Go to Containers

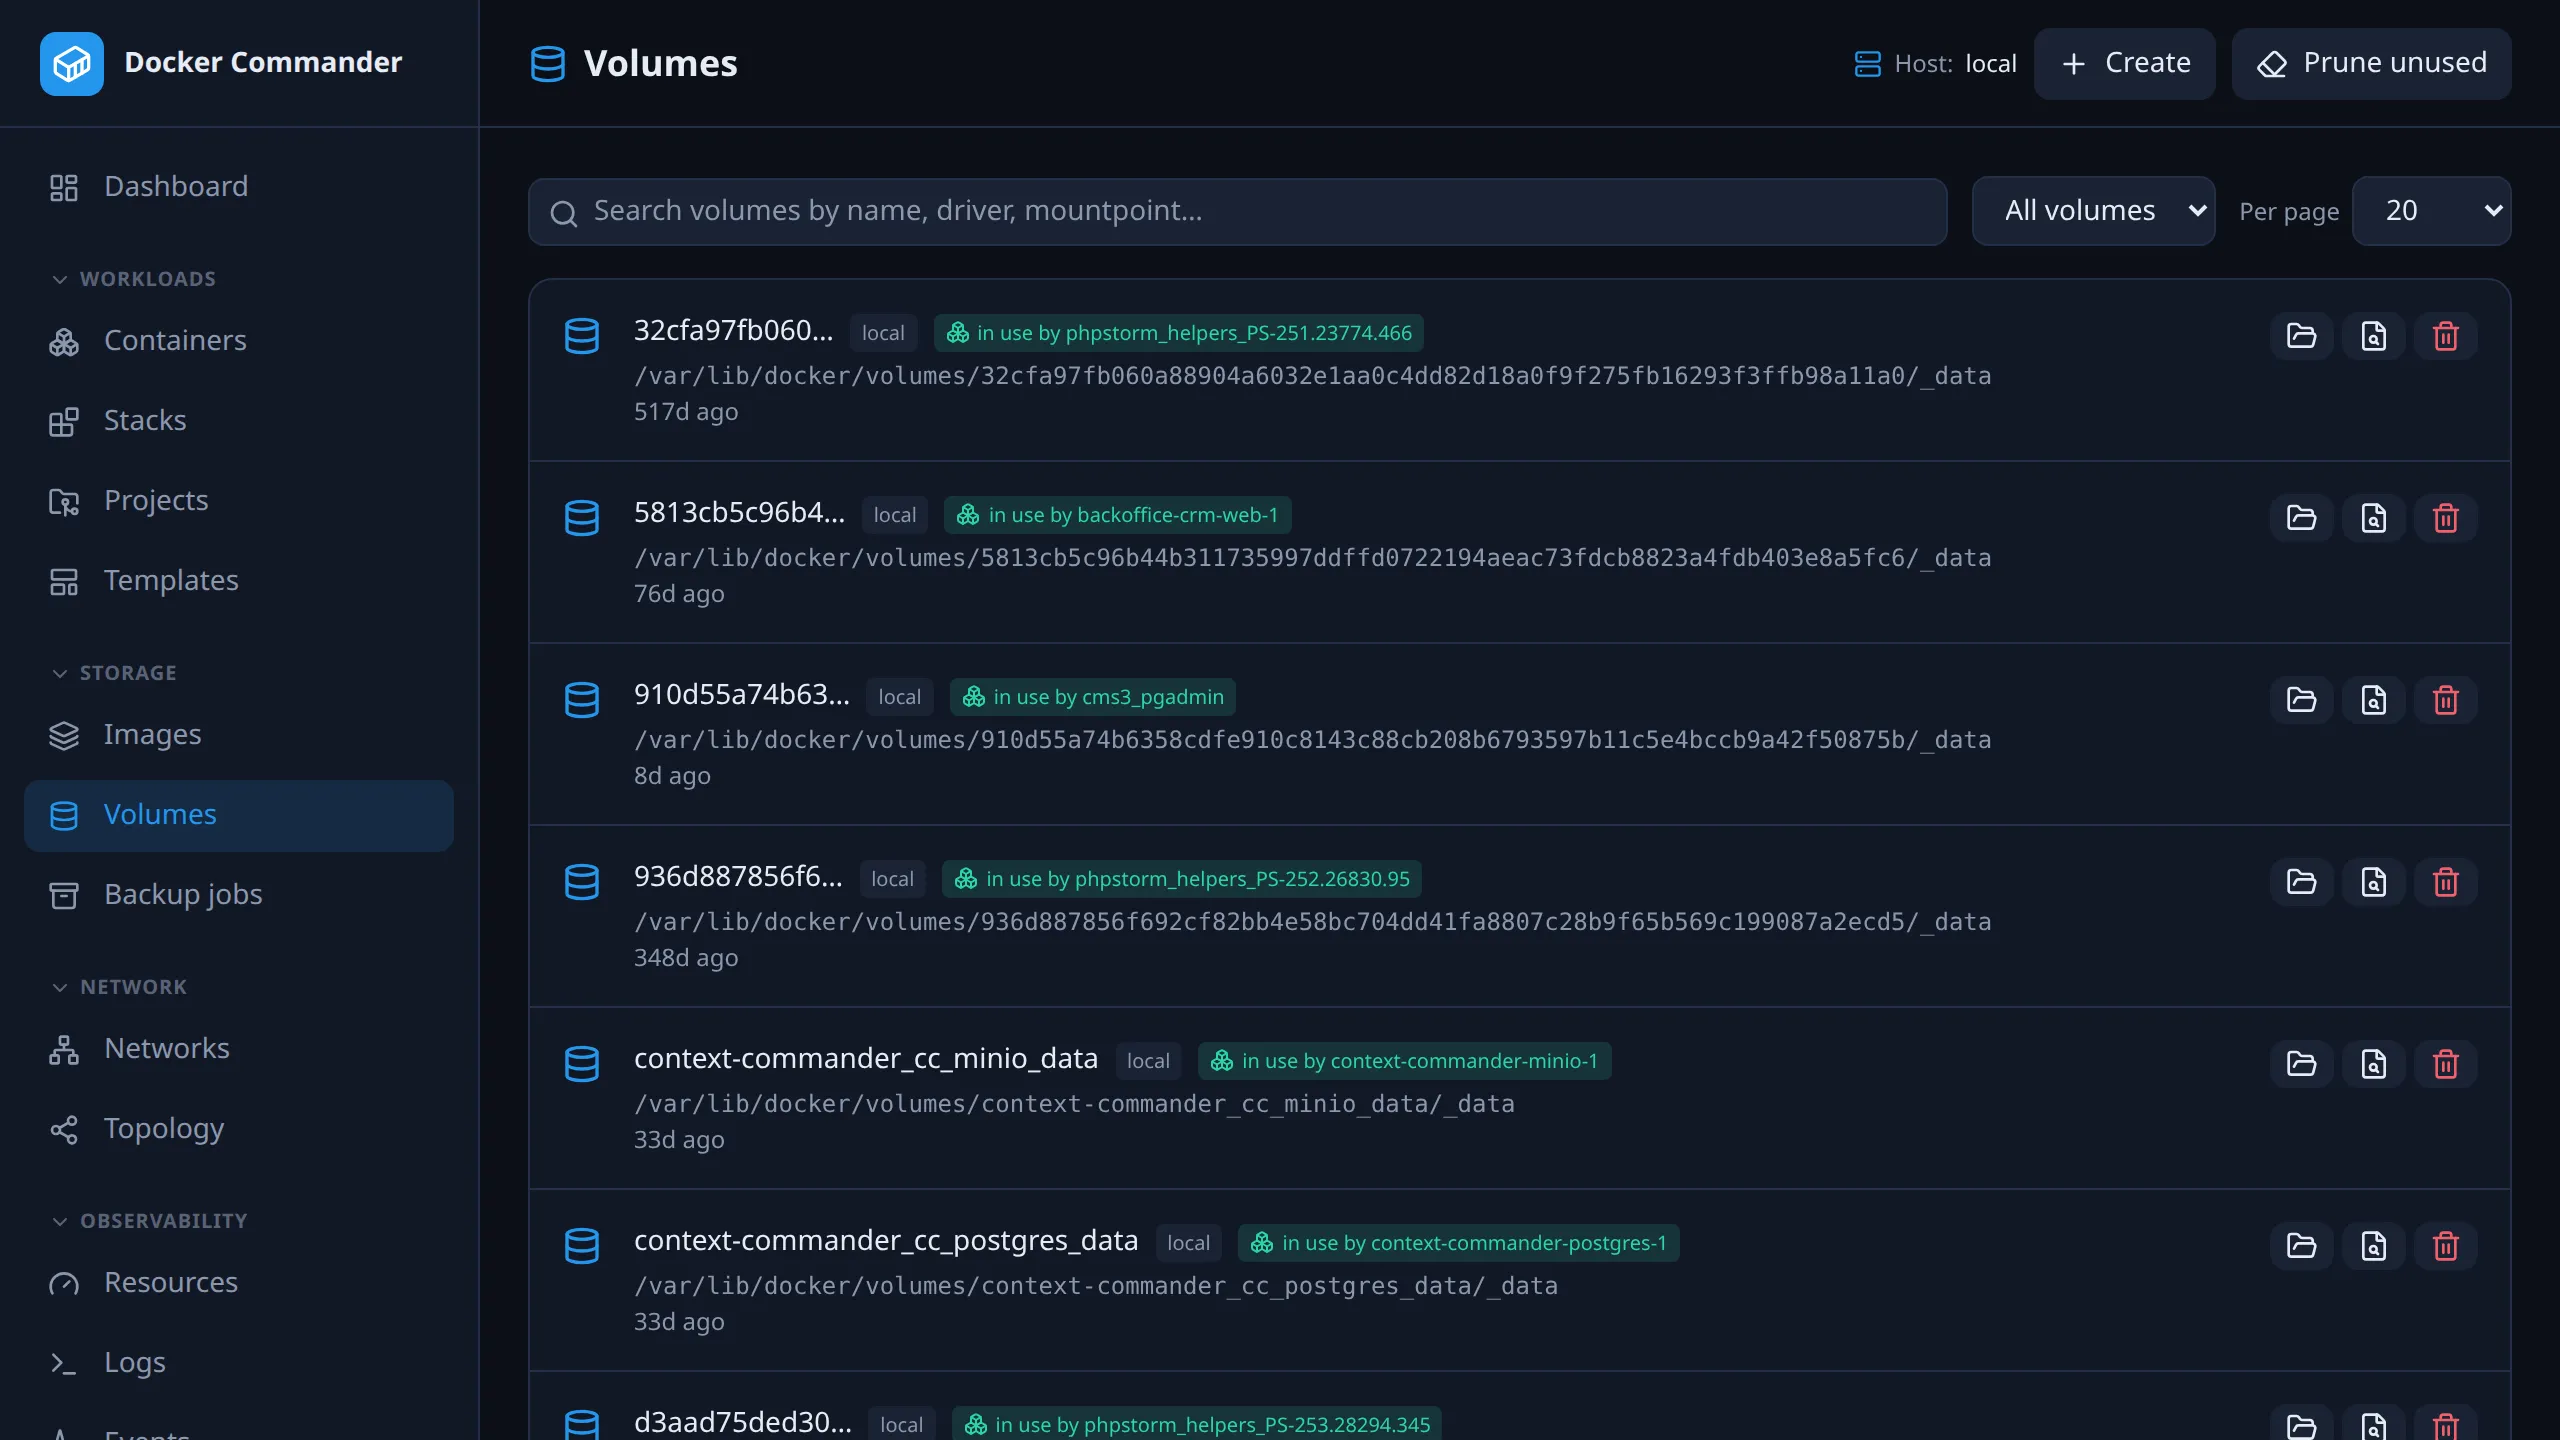point(239,341)
